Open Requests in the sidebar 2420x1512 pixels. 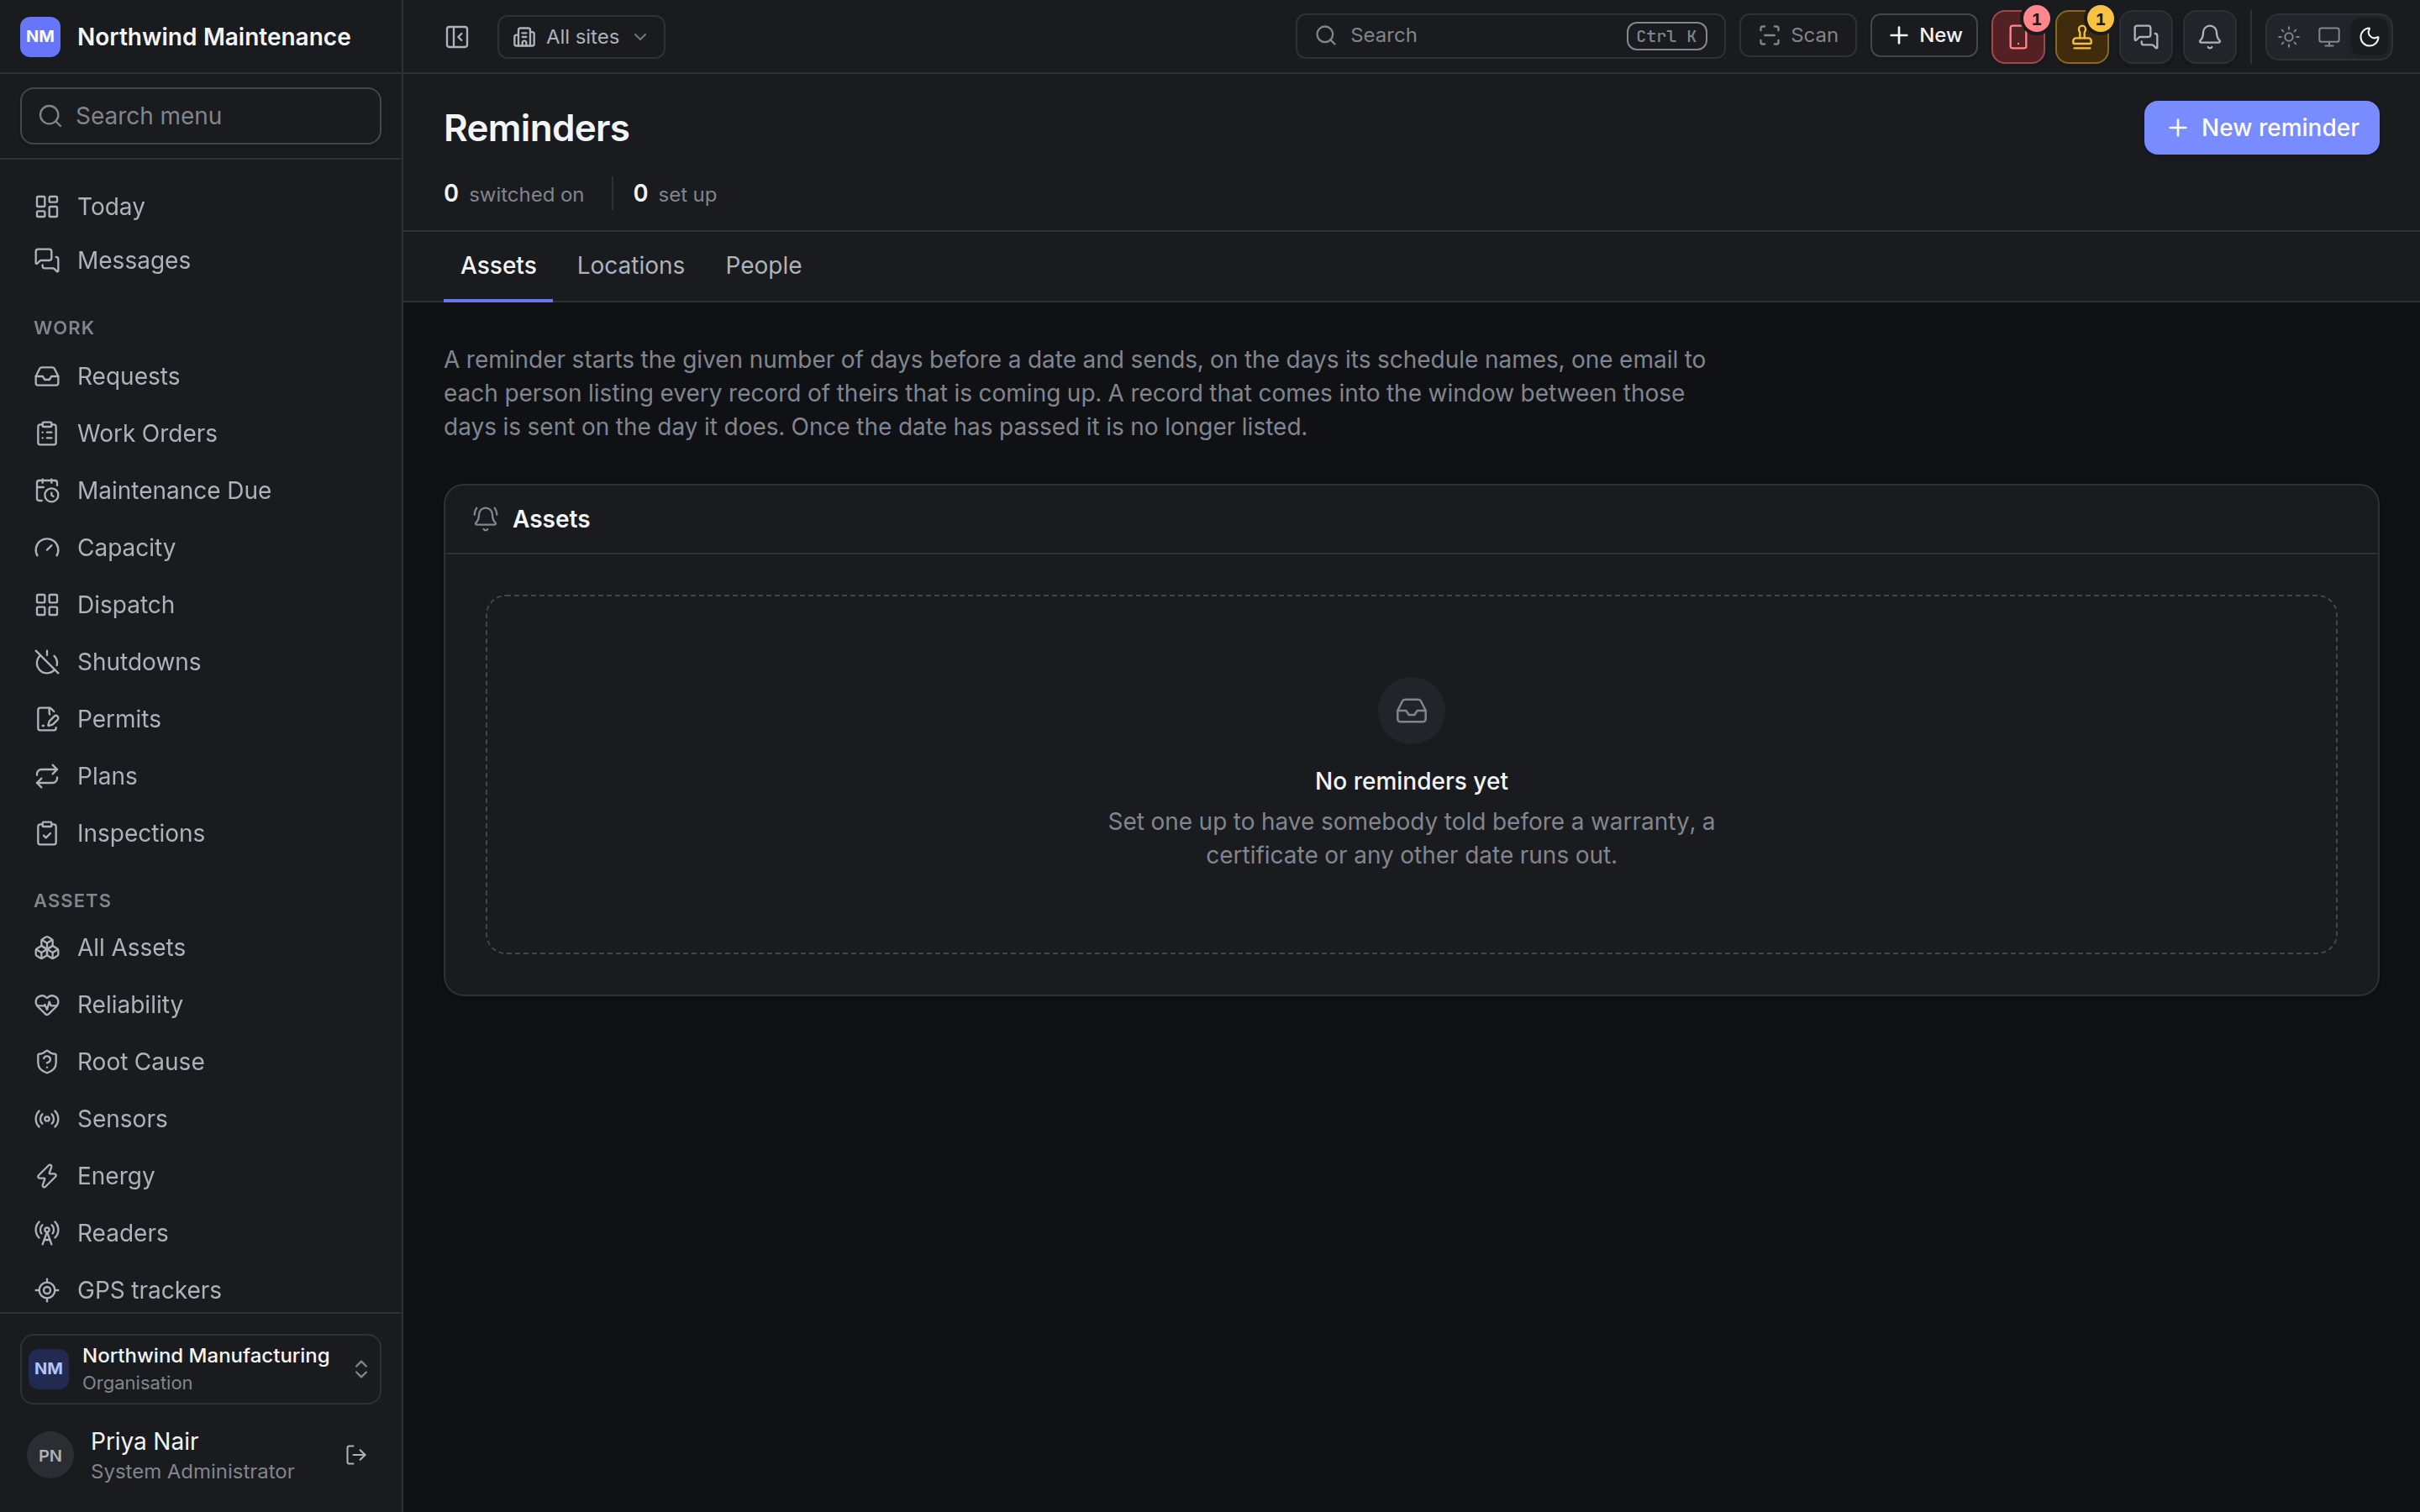click(x=201, y=376)
